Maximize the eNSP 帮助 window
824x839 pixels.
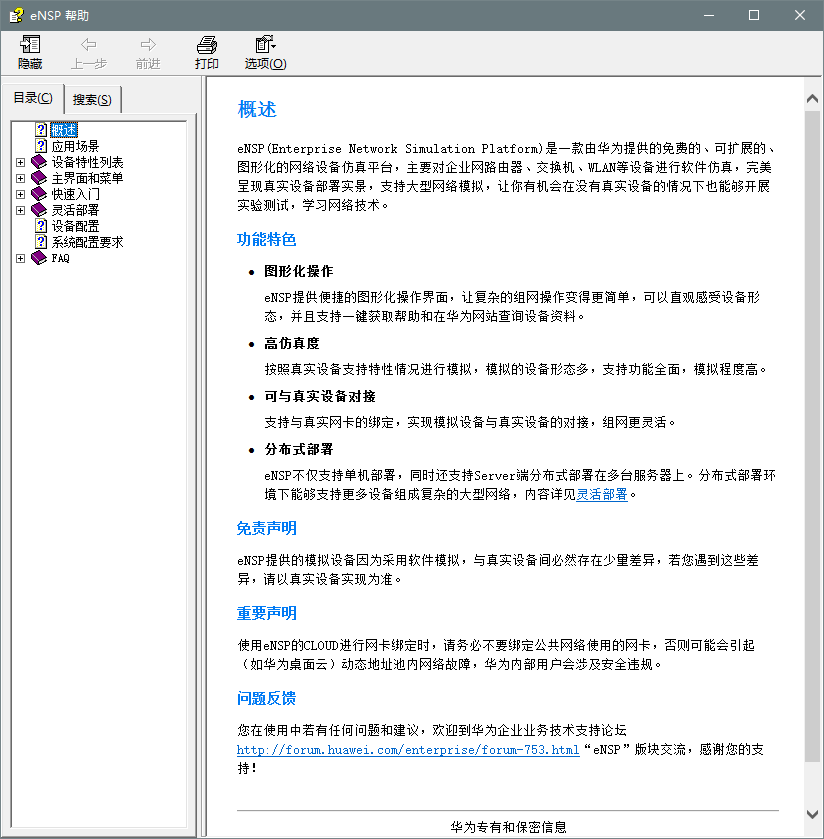click(754, 15)
